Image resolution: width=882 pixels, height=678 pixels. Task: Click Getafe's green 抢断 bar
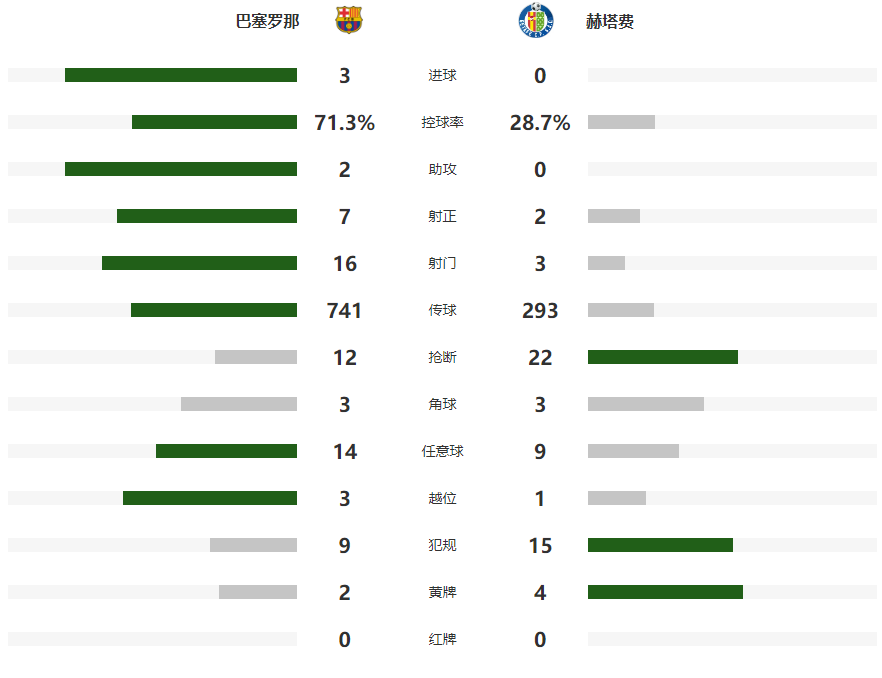[663, 357]
